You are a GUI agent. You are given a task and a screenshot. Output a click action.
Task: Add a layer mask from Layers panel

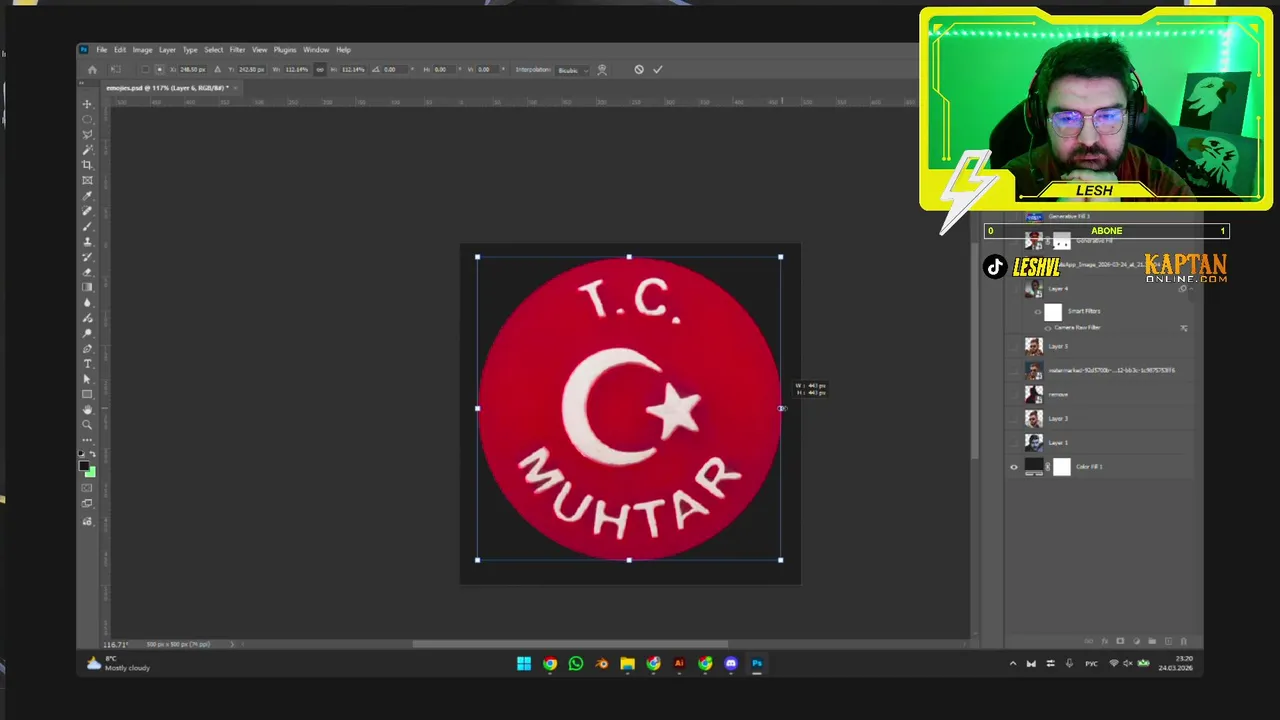point(1120,641)
